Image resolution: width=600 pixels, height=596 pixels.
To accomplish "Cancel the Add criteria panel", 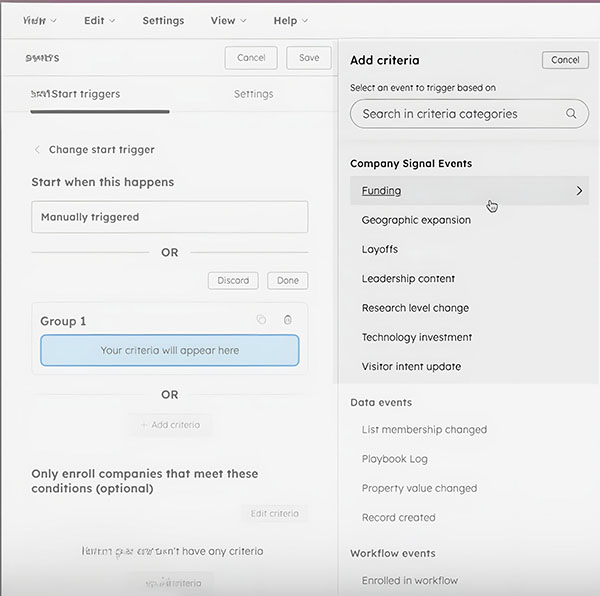I will click(564, 60).
